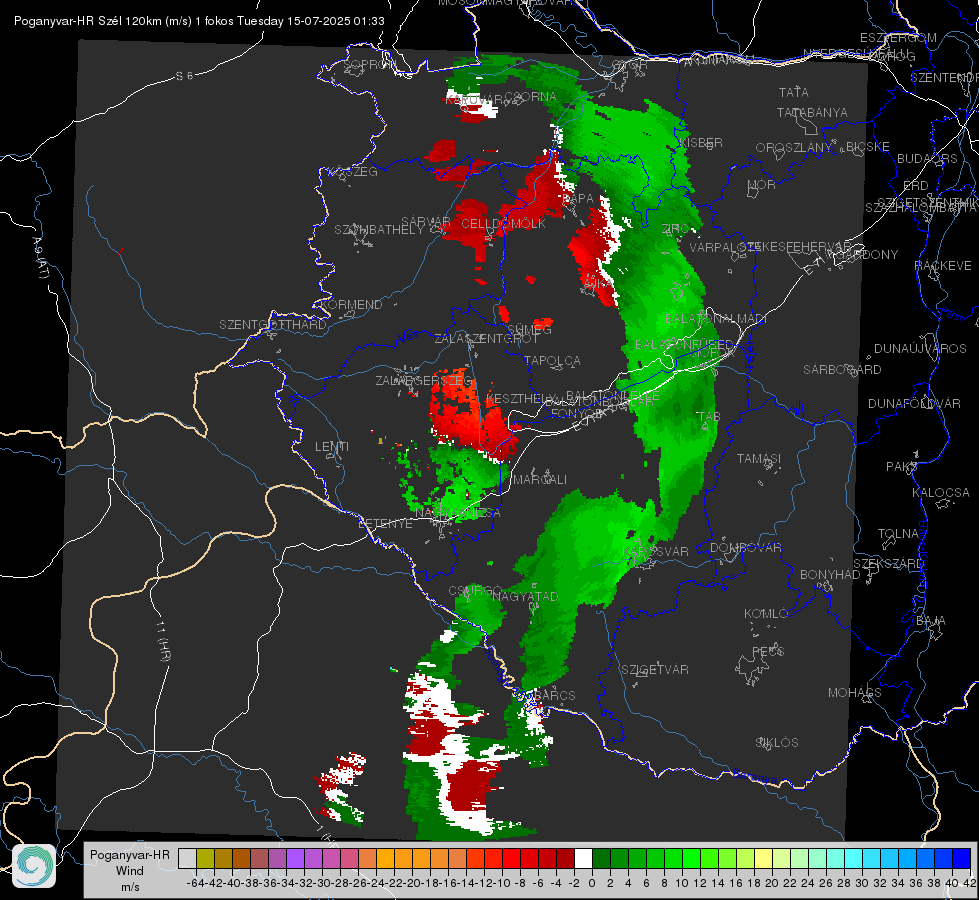The image size is (979, 900).
Task: Click the SZEKSZARD label
Action: point(888,564)
